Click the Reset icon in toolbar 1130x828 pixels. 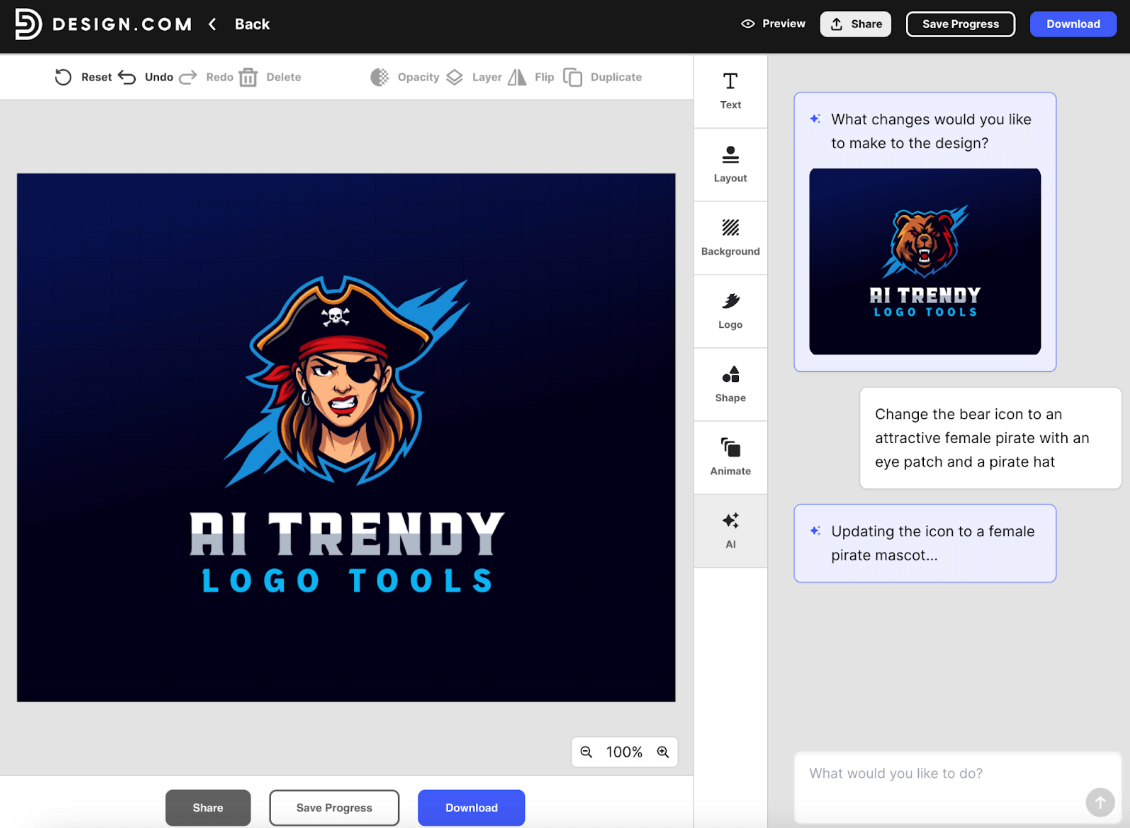click(63, 77)
